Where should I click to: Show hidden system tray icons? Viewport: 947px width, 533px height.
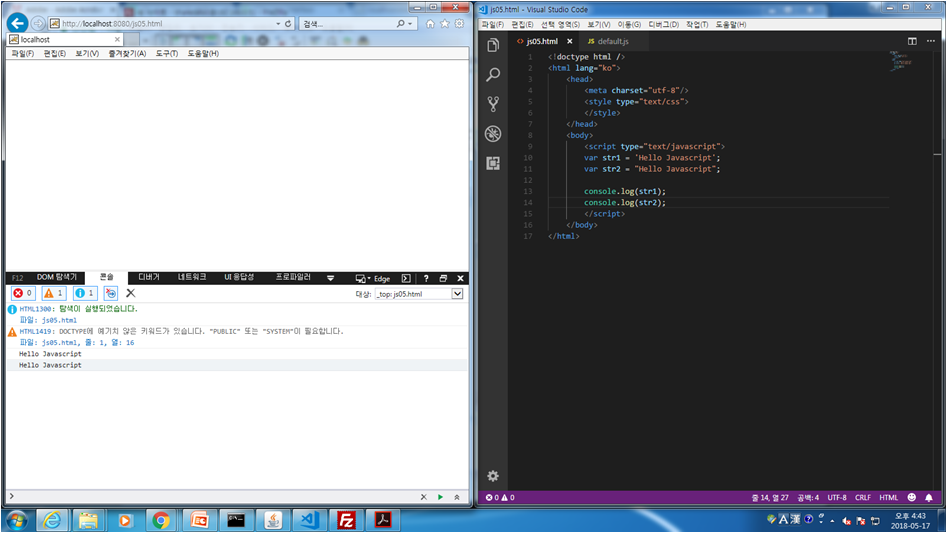click(x=832, y=520)
